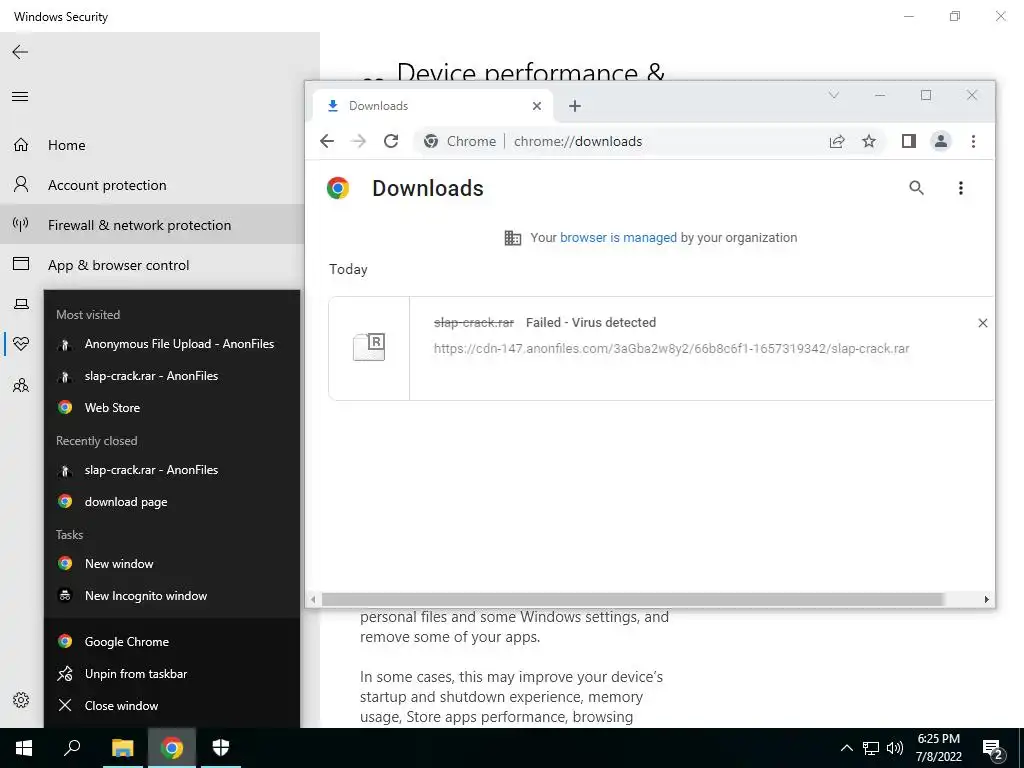Viewport: 1024px width, 768px height.
Task: Select Close window in jump list
Action: pos(172,705)
